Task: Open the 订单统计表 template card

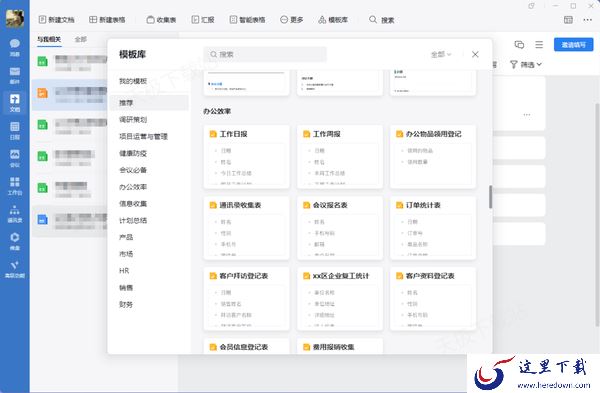Action: (x=433, y=228)
